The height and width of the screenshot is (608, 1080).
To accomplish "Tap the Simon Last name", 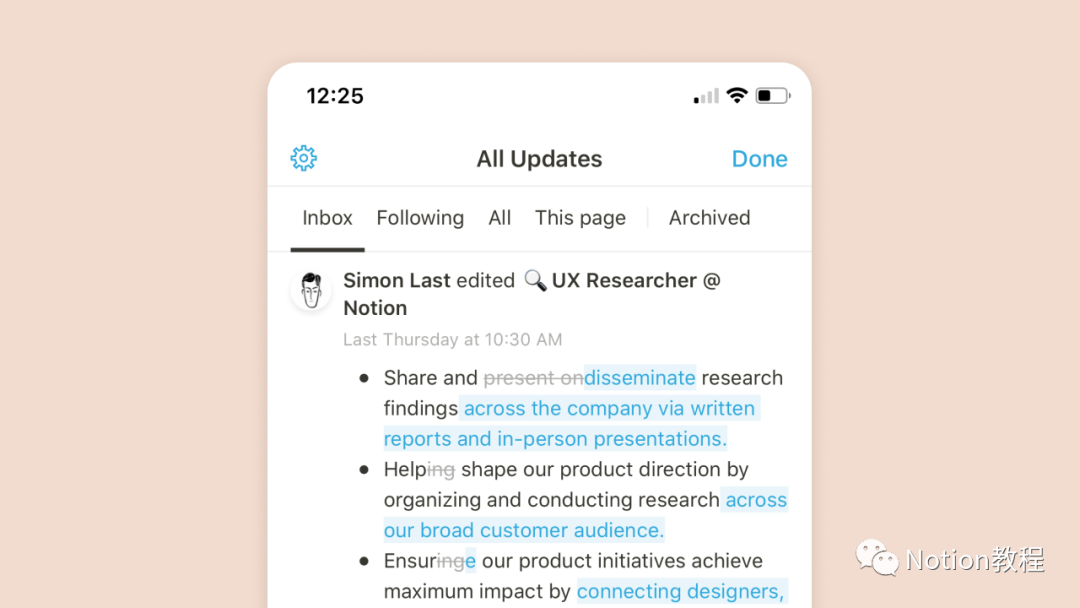I will point(396,281).
